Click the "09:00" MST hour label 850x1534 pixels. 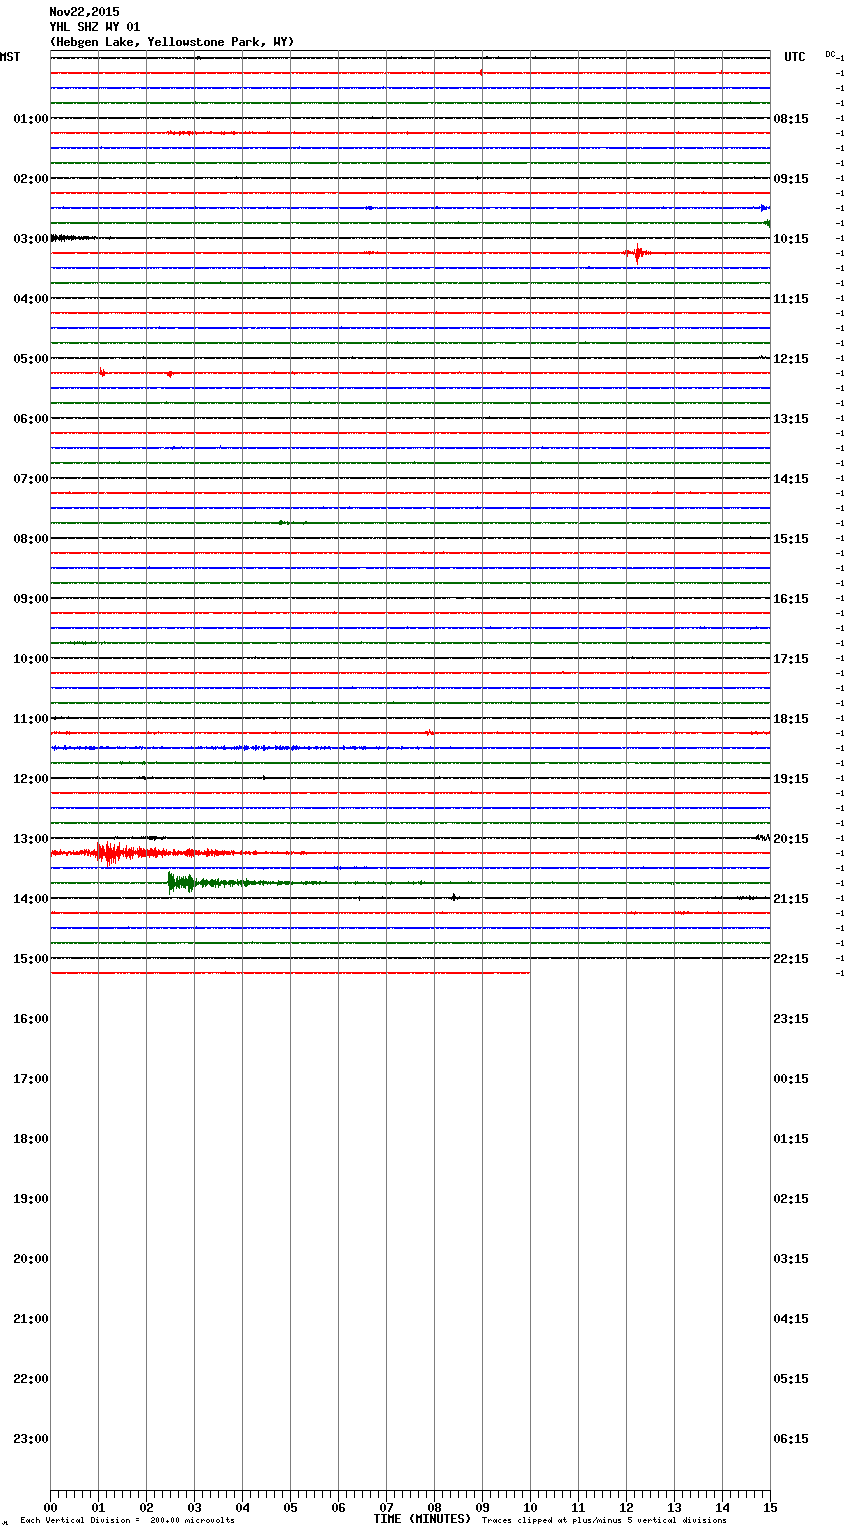[x=31, y=599]
